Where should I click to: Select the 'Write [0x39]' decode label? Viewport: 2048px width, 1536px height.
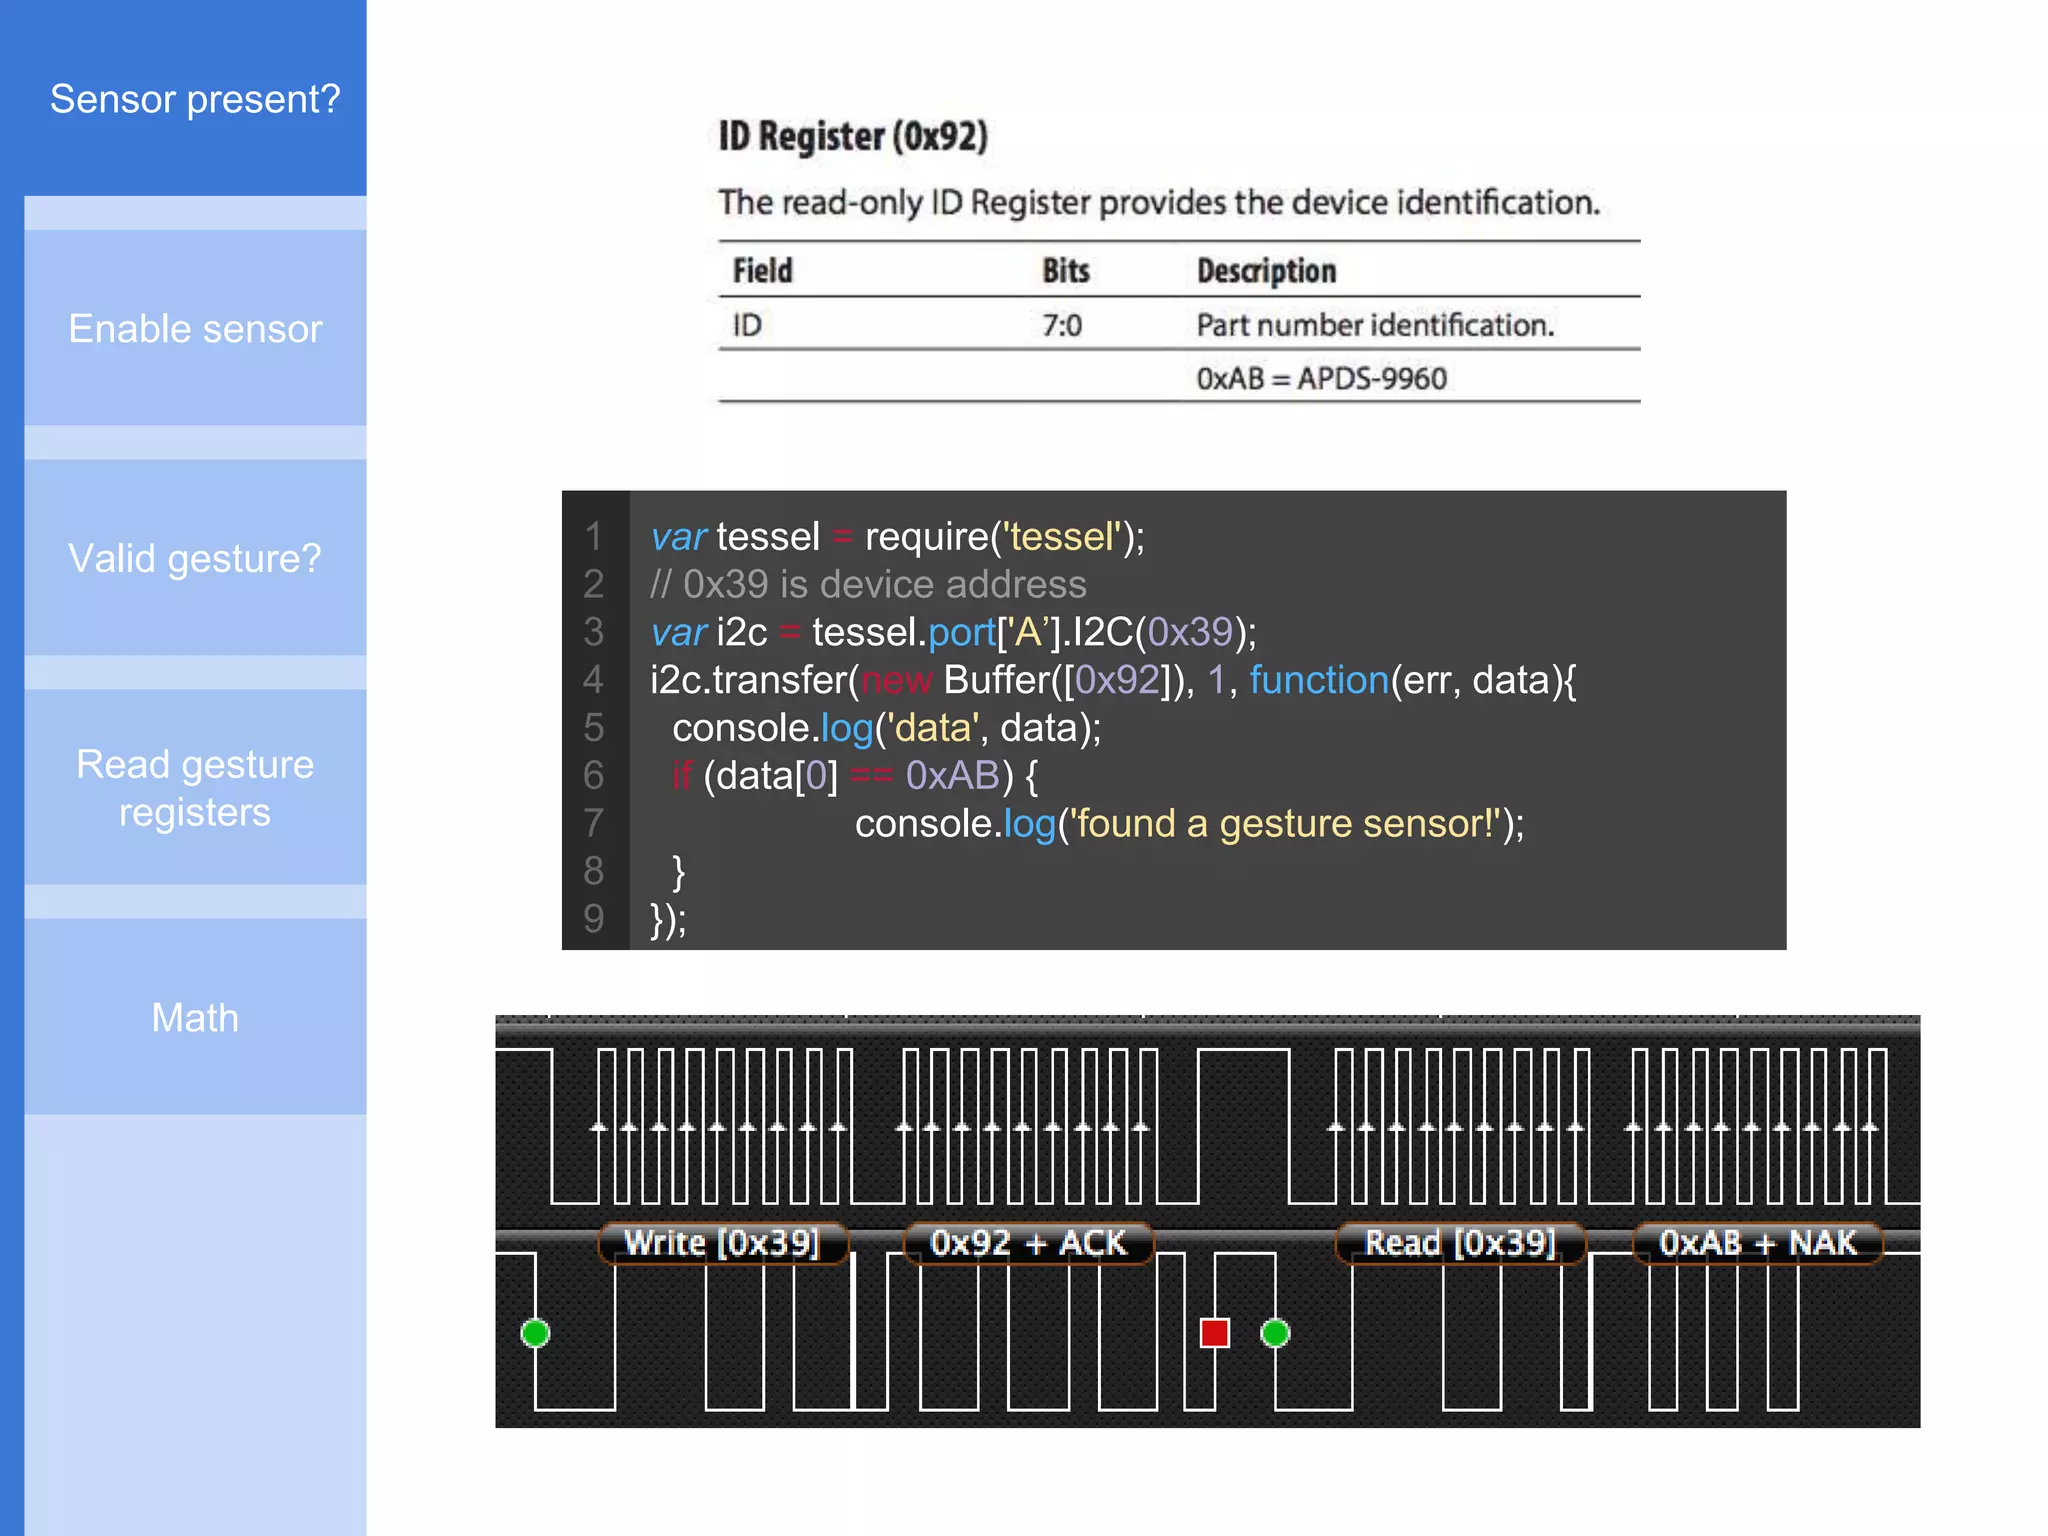722,1243
